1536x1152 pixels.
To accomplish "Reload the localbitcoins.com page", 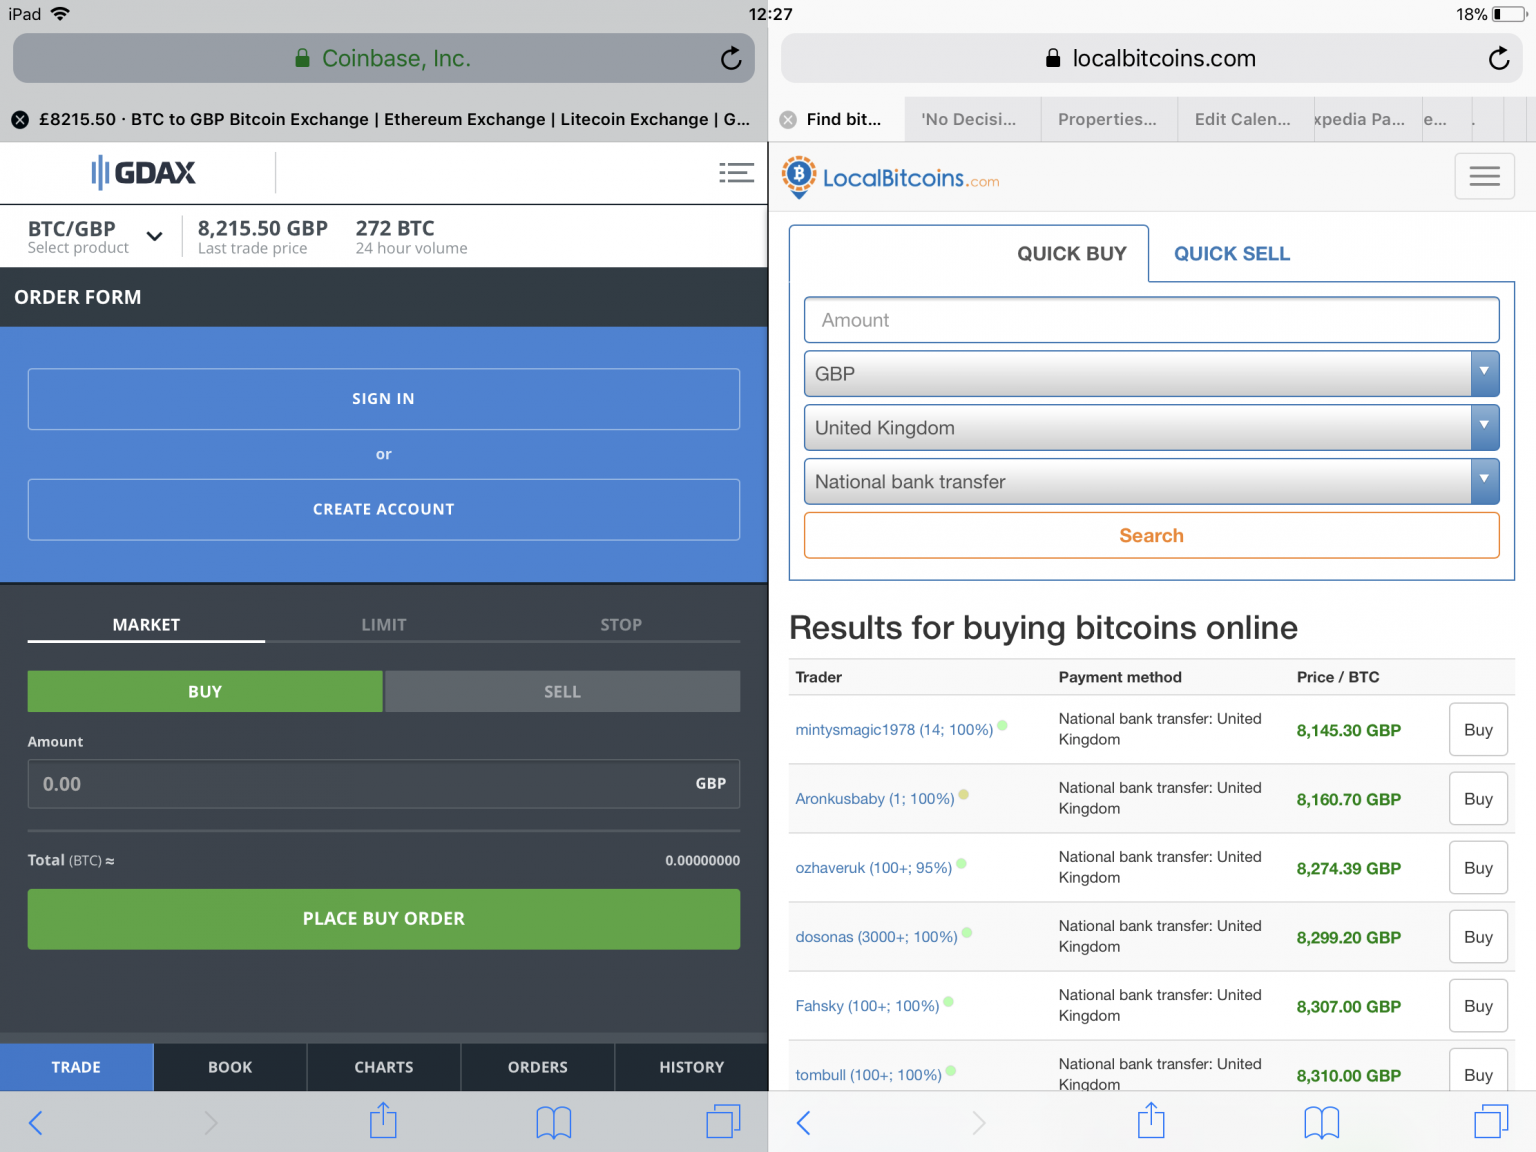I will click(x=1498, y=59).
